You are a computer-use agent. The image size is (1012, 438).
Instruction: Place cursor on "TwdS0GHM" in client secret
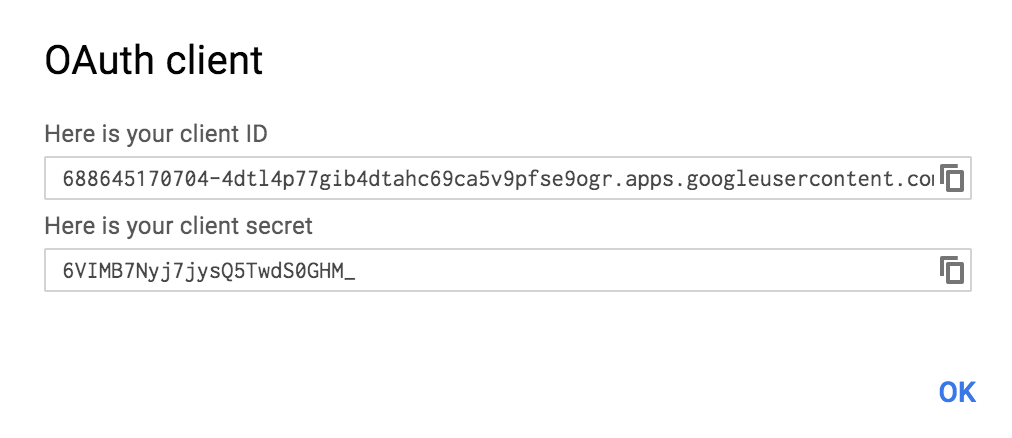pyautogui.click(x=295, y=270)
